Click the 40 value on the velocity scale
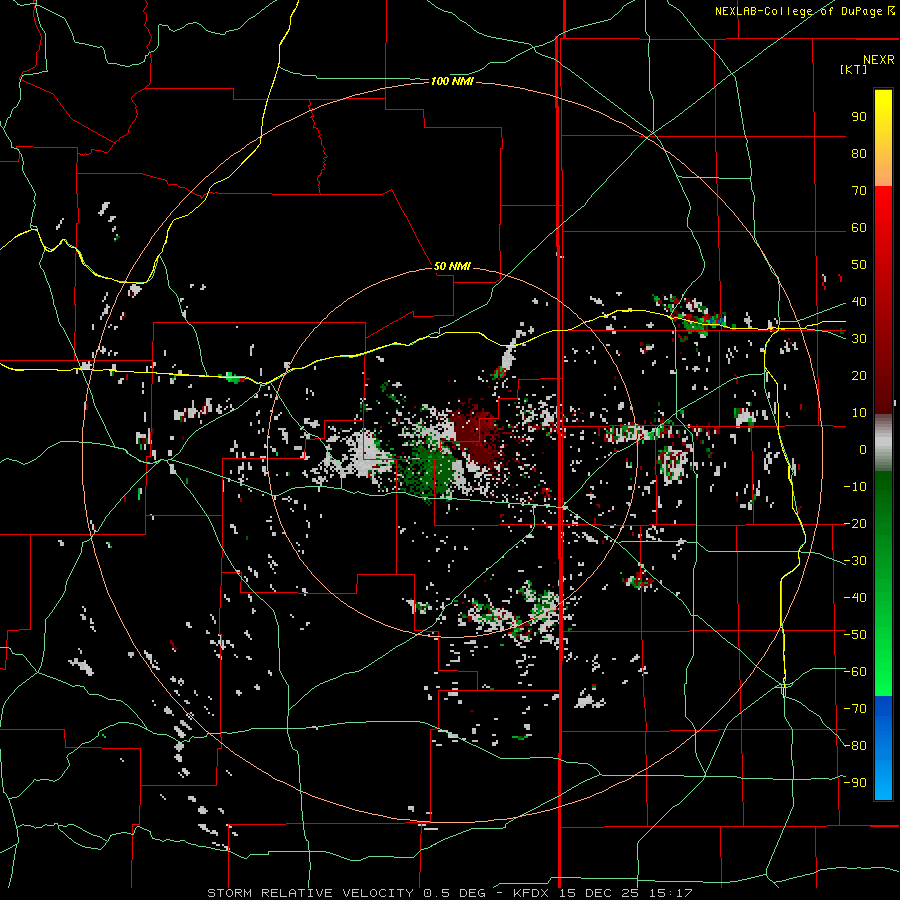Image resolution: width=900 pixels, height=900 pixels. pos(859,302)
